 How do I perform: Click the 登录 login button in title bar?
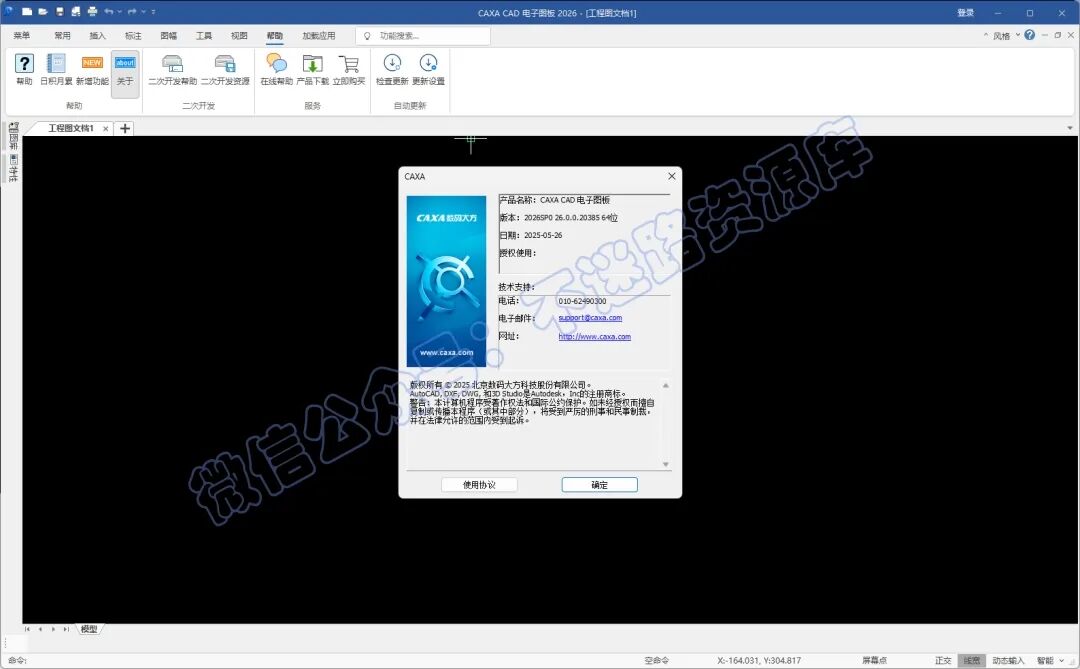click(x=966, y=12)
